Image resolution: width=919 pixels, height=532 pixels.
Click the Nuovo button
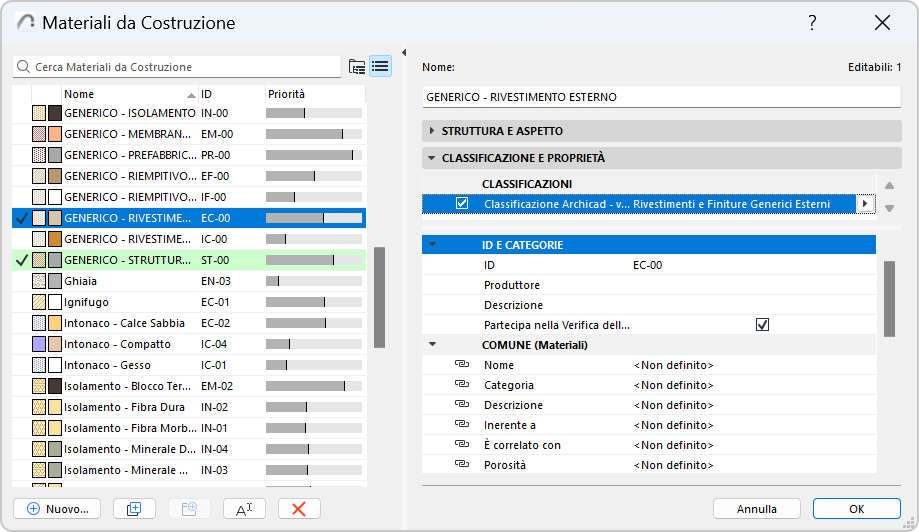[58, 508]
